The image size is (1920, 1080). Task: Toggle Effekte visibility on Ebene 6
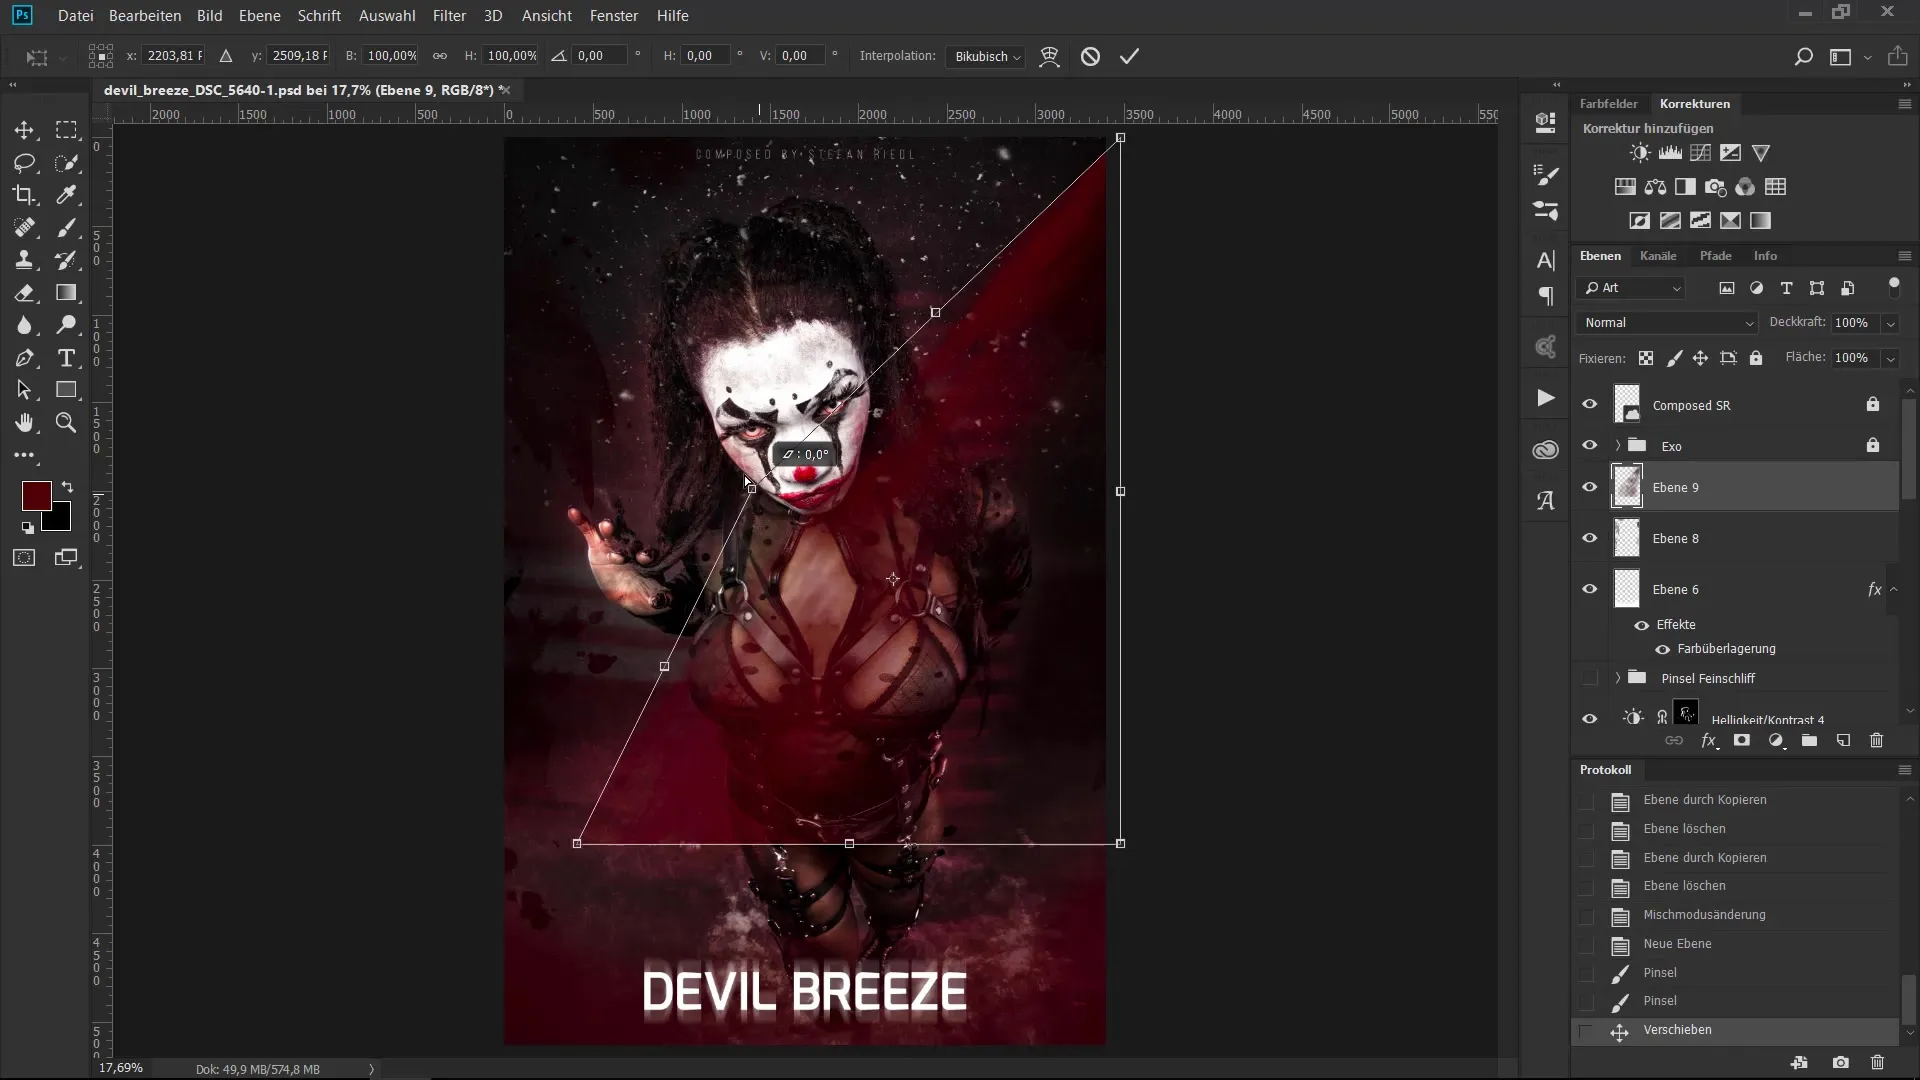(x=1641, y=625)
